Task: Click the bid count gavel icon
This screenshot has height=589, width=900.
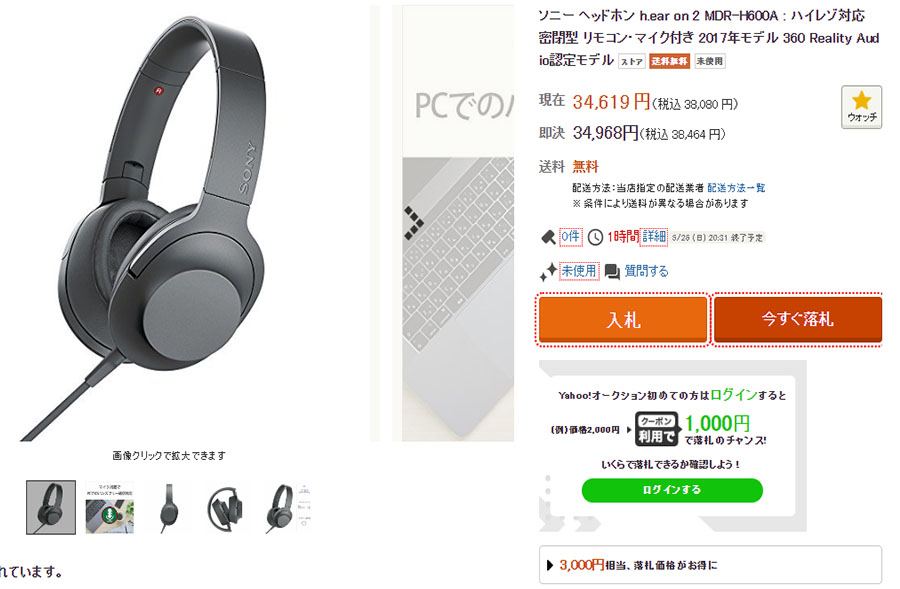Action: click(x=548, y=237)
